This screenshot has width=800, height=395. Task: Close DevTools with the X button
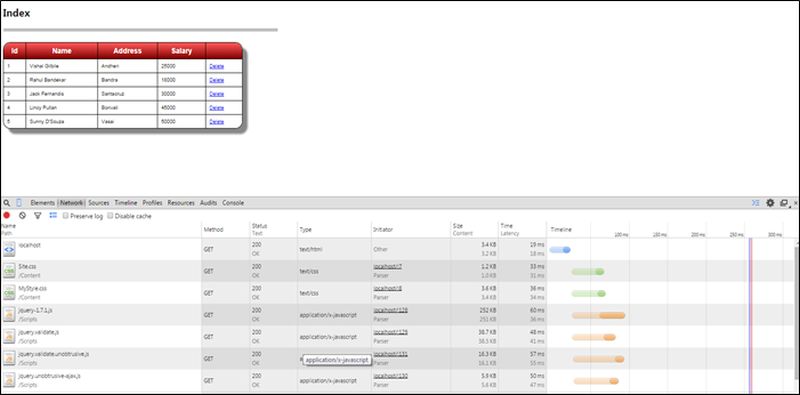pyautogui.click(x=795, y=203)
